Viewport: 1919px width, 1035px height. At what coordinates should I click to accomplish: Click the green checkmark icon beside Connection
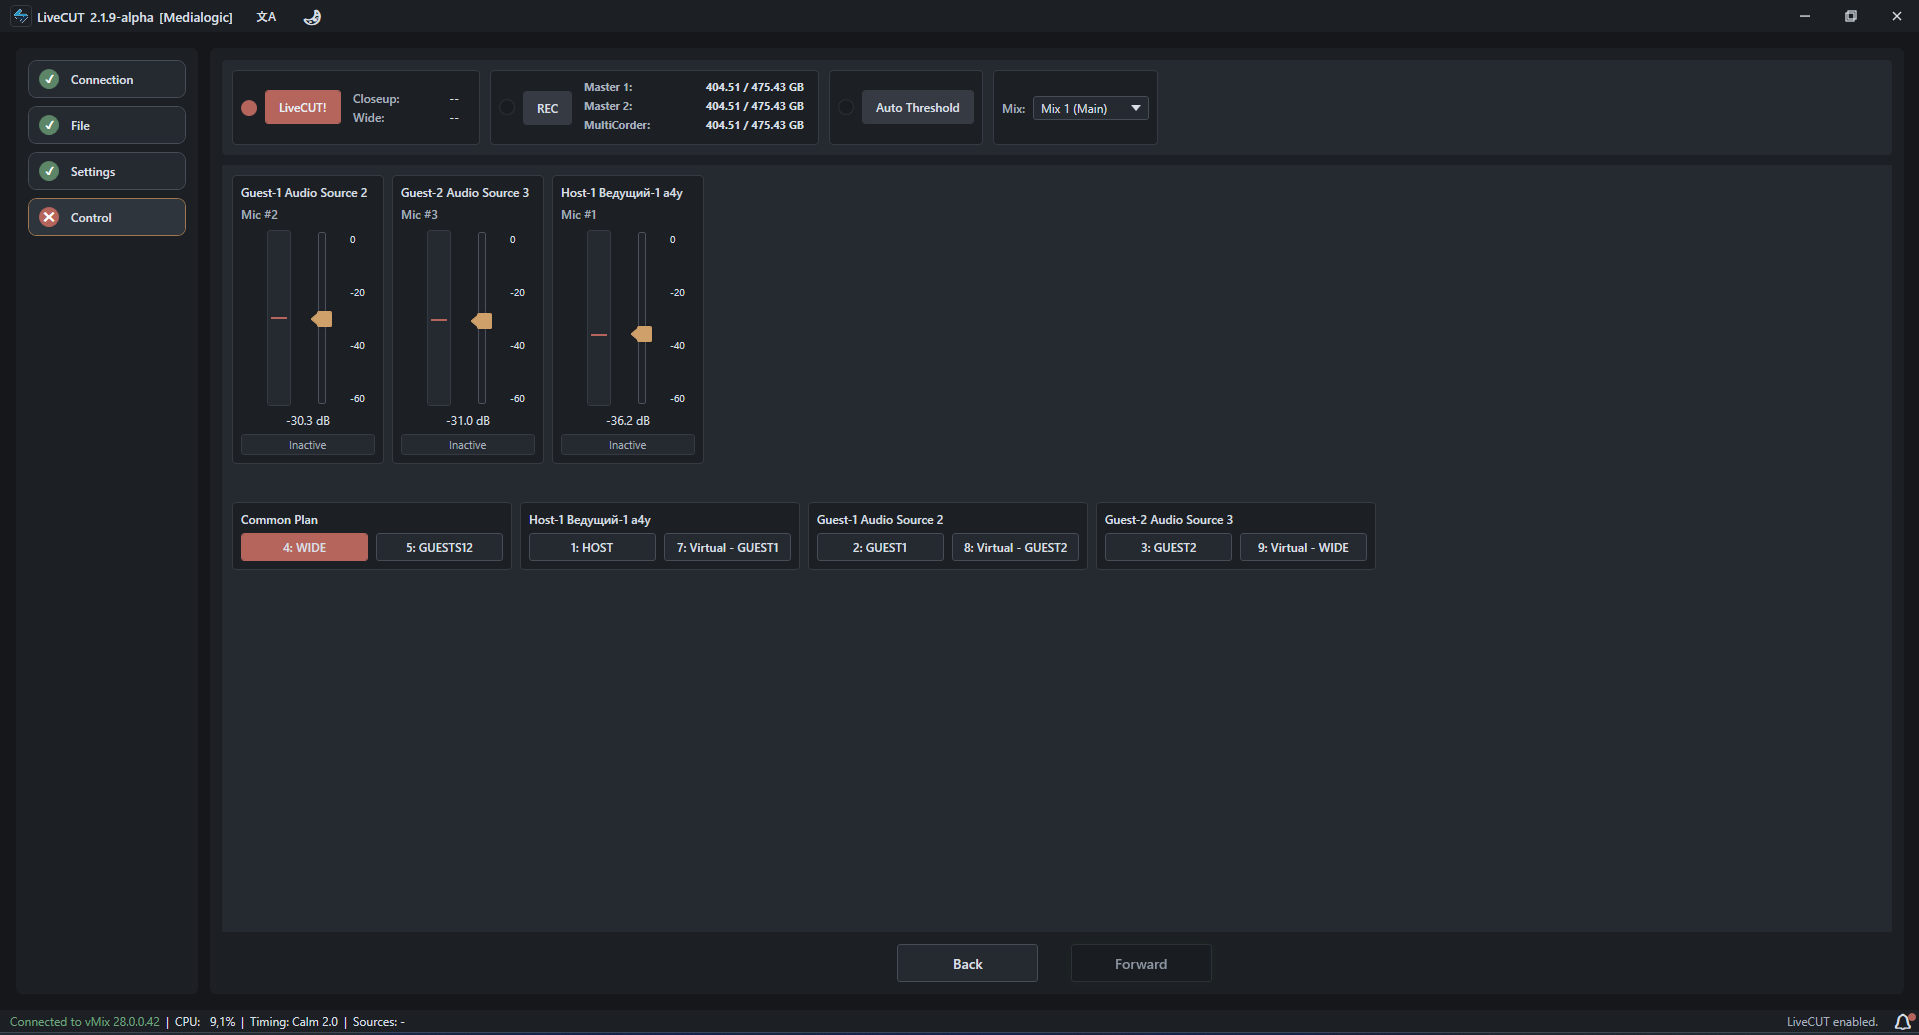click(49, 79)
